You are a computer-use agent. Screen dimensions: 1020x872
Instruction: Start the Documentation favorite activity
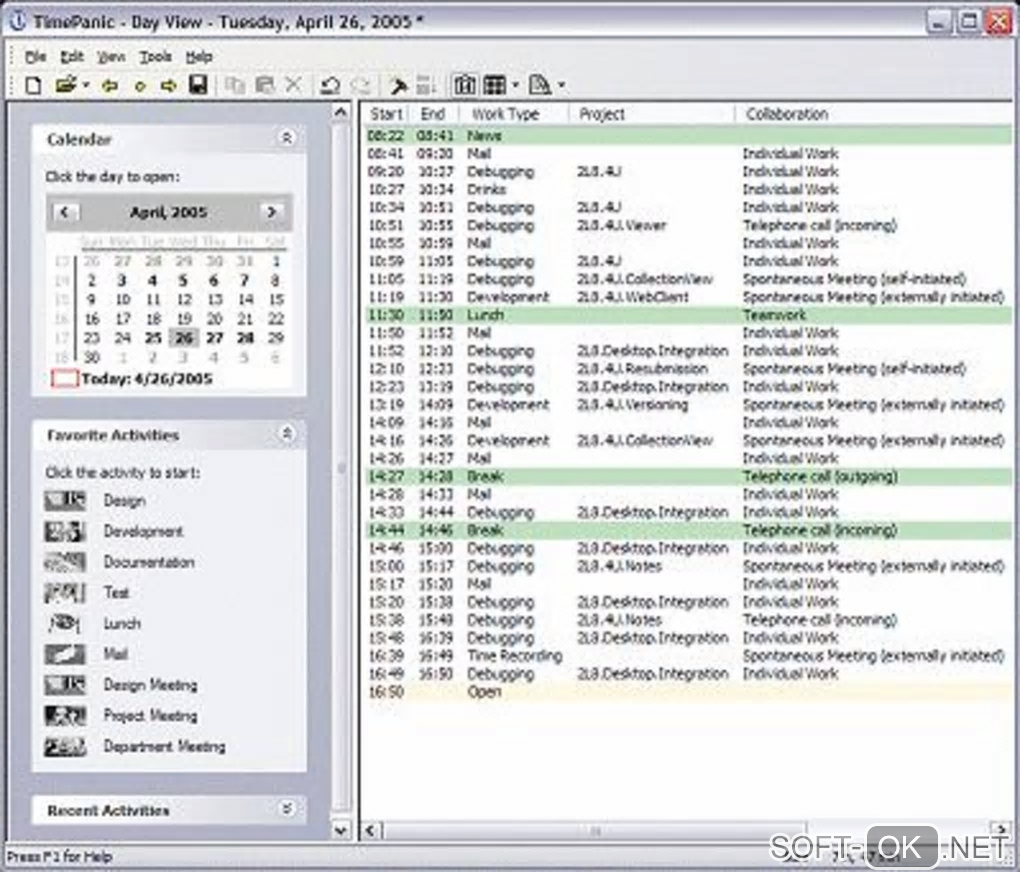tap(120, 562)
